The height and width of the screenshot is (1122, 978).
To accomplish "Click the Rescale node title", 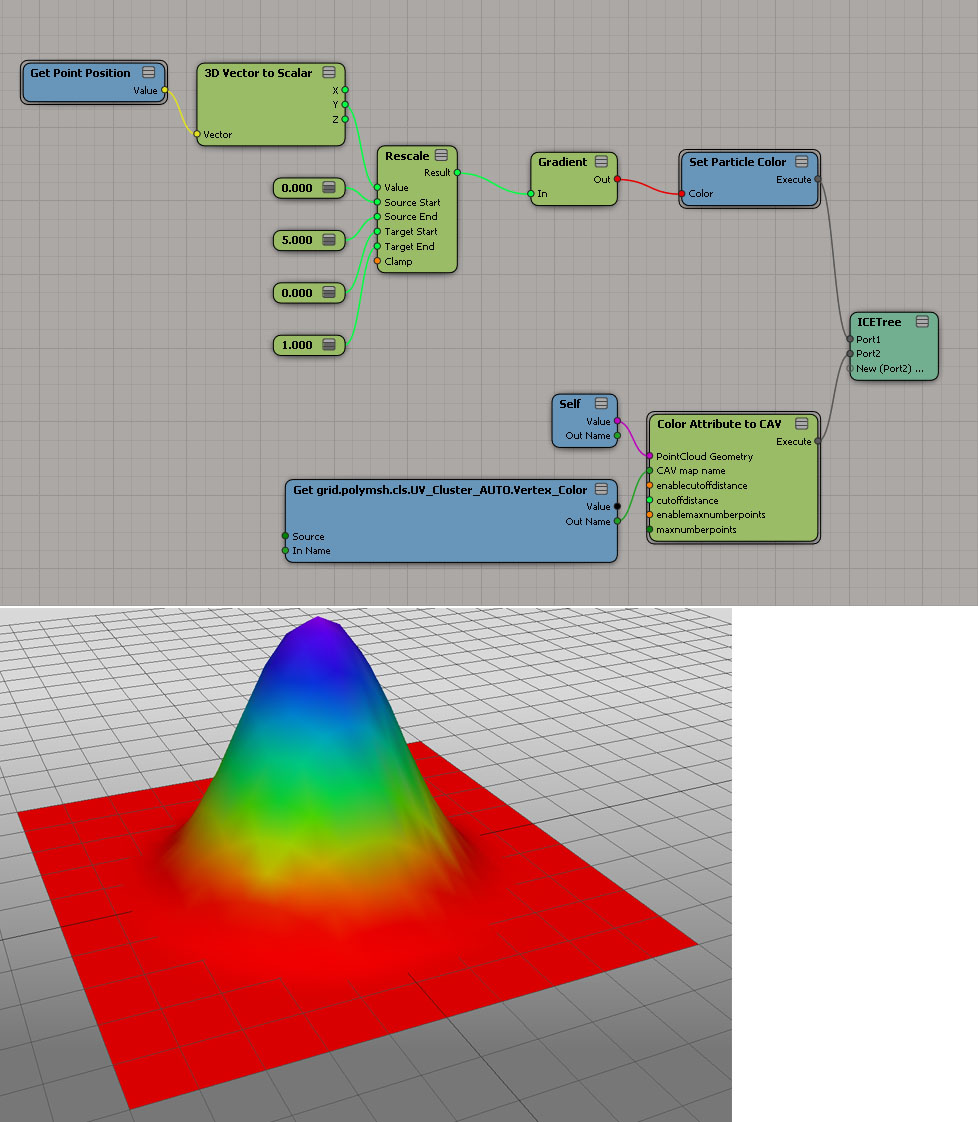I will (407, 156).
